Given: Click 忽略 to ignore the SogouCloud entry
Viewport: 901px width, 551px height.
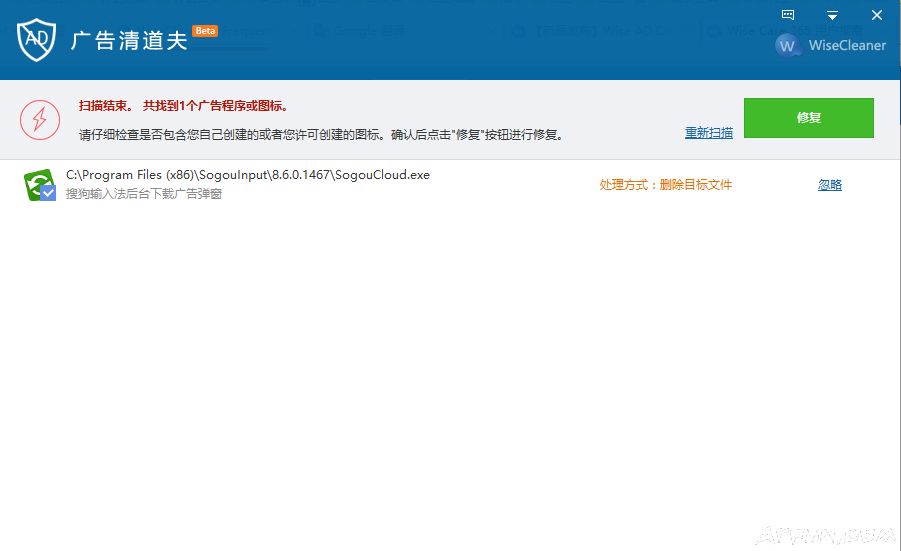Looking at the screenshot, I should (830, 185).
